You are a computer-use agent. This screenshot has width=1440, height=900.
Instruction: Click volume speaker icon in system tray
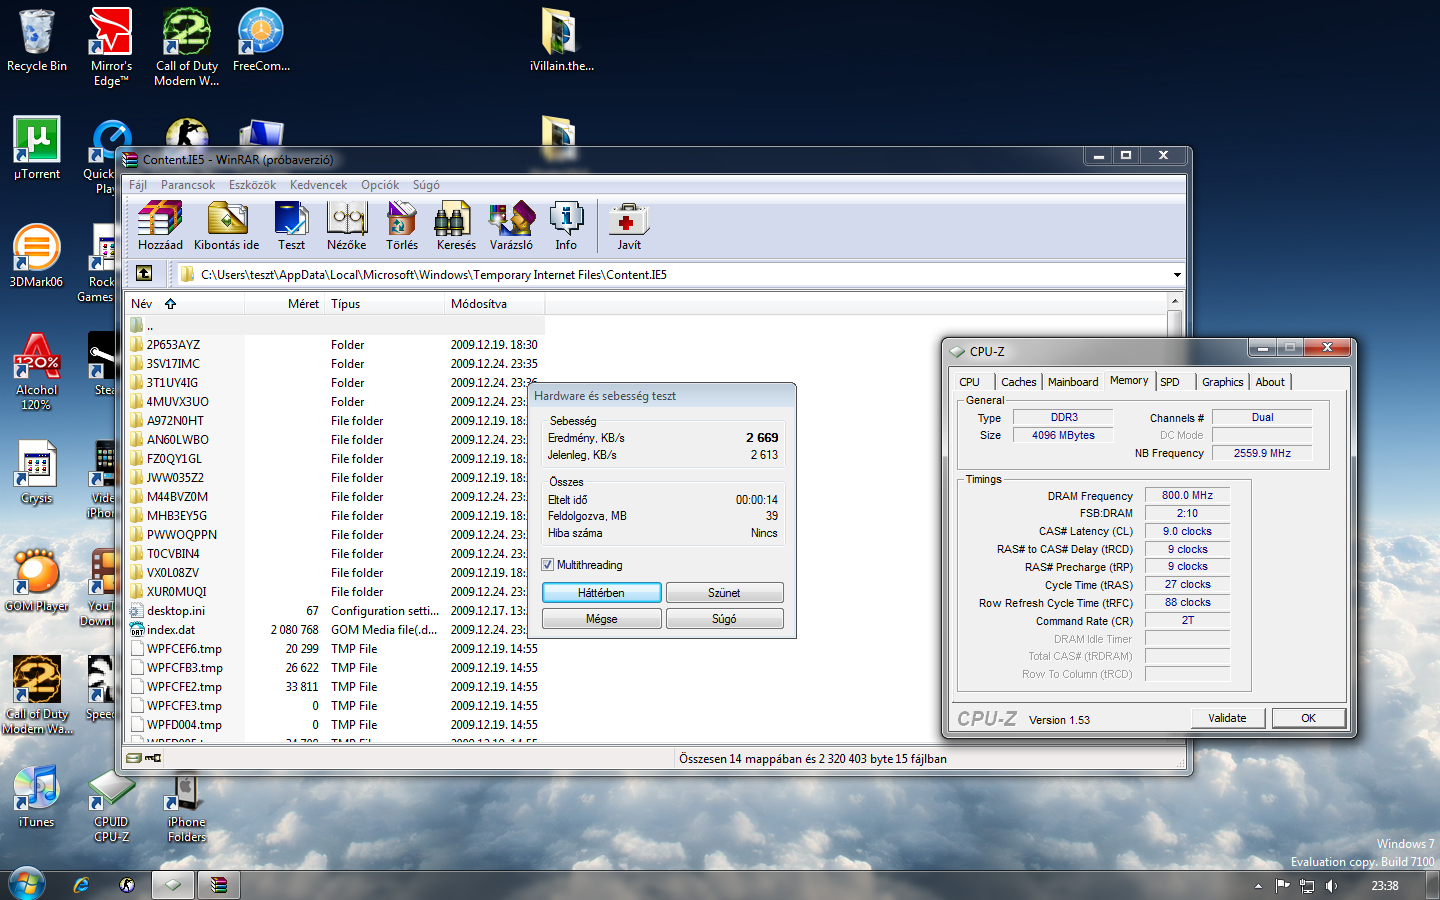(x=1332, y=885)
